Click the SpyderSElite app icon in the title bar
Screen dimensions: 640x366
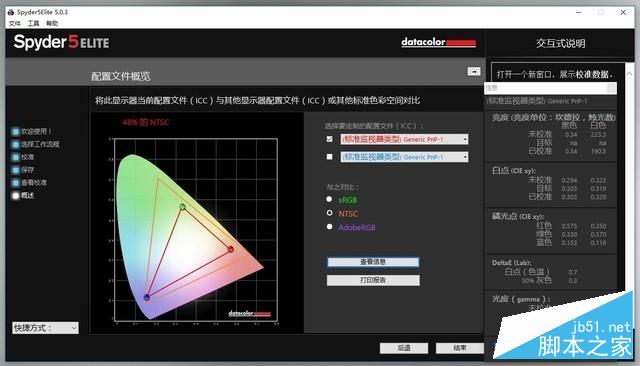pos(11,12)
